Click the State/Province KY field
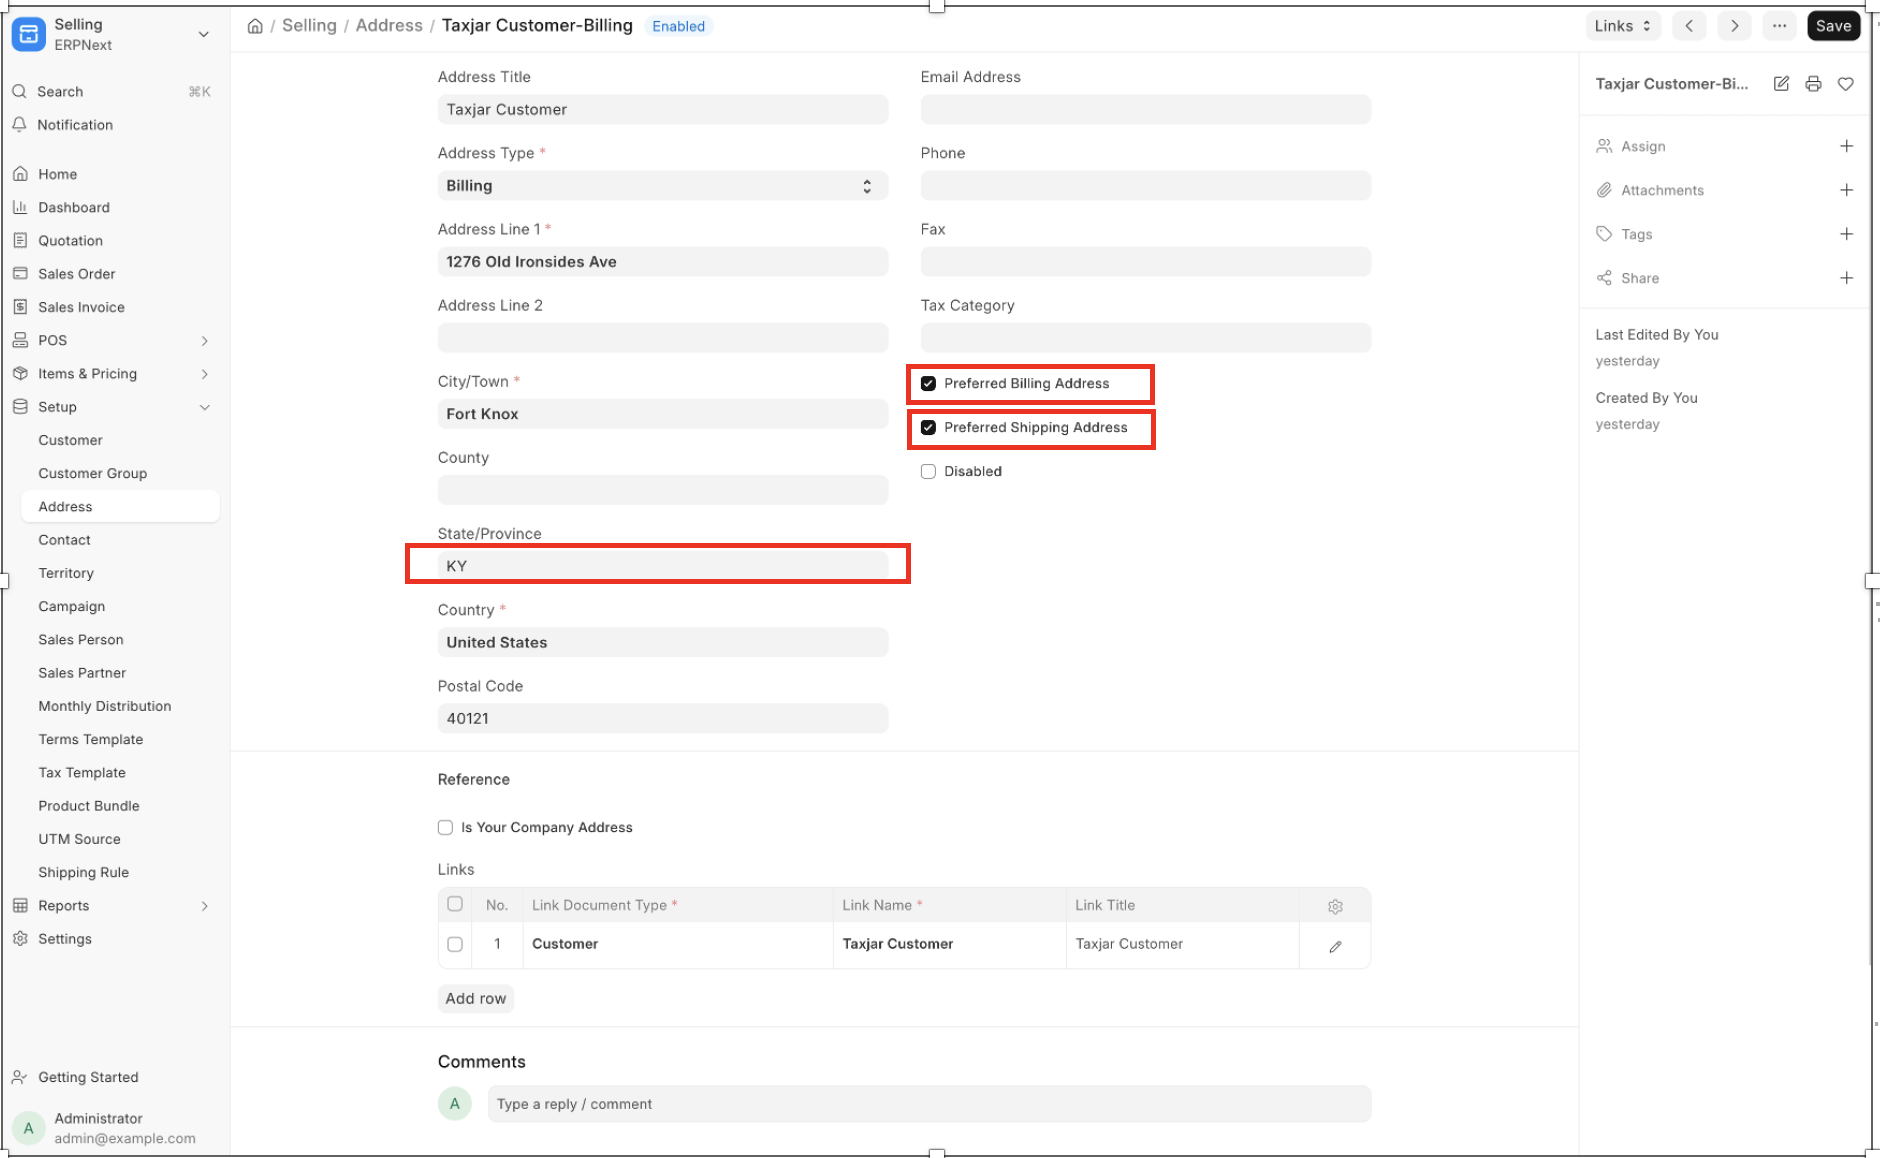Viewport: 1880px width, 1158px height. pos(662,566)
